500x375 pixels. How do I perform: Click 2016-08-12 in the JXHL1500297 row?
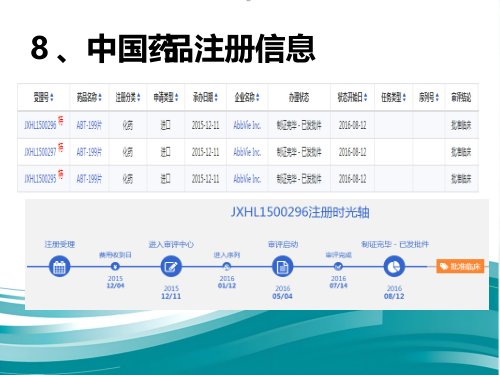coord(352,152)
